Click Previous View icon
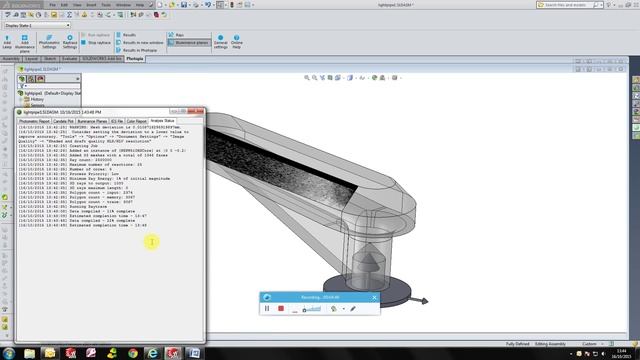 point(322,78)
